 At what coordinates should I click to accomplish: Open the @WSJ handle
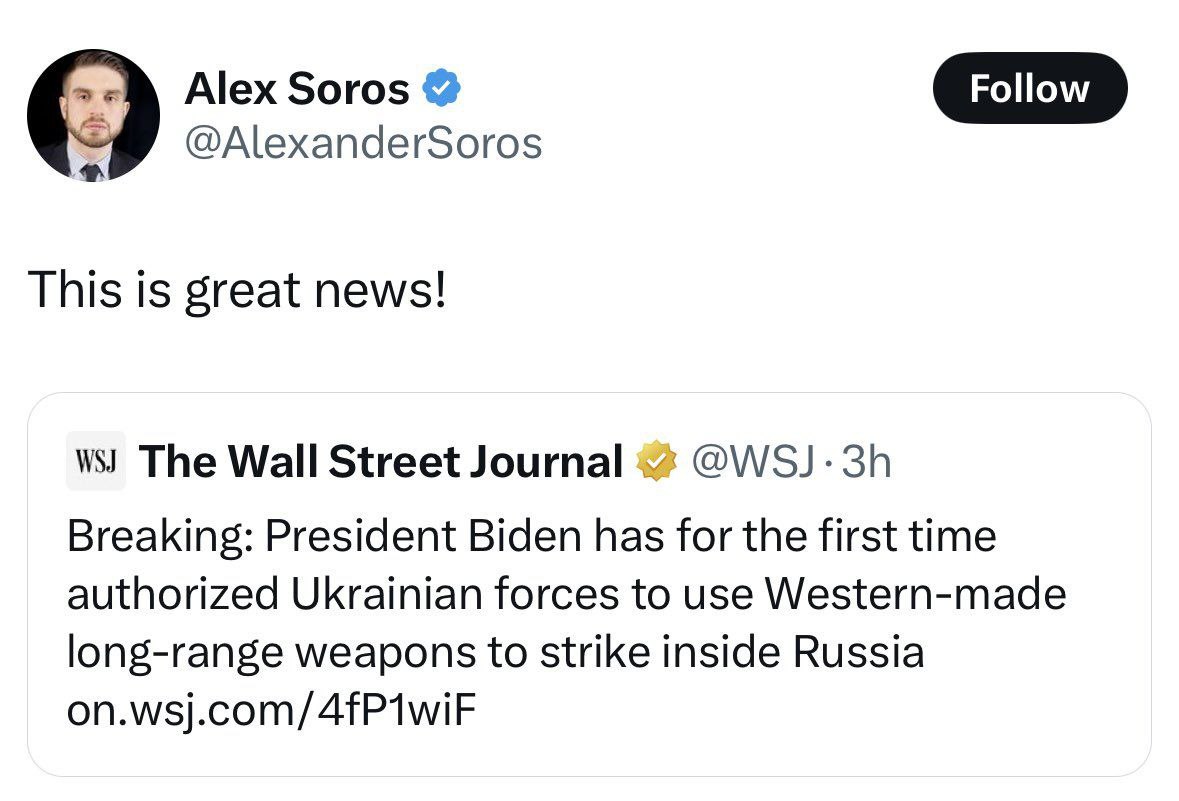tap(753, 461)
